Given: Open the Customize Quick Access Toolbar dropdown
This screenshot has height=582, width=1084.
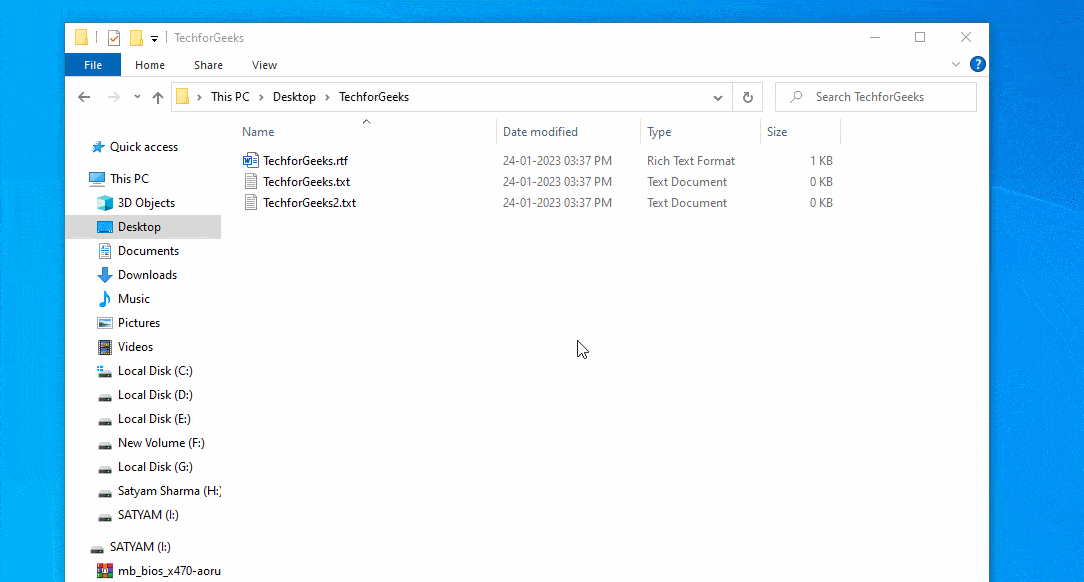Looking at the screenshot, I should [x=154, y=39].
